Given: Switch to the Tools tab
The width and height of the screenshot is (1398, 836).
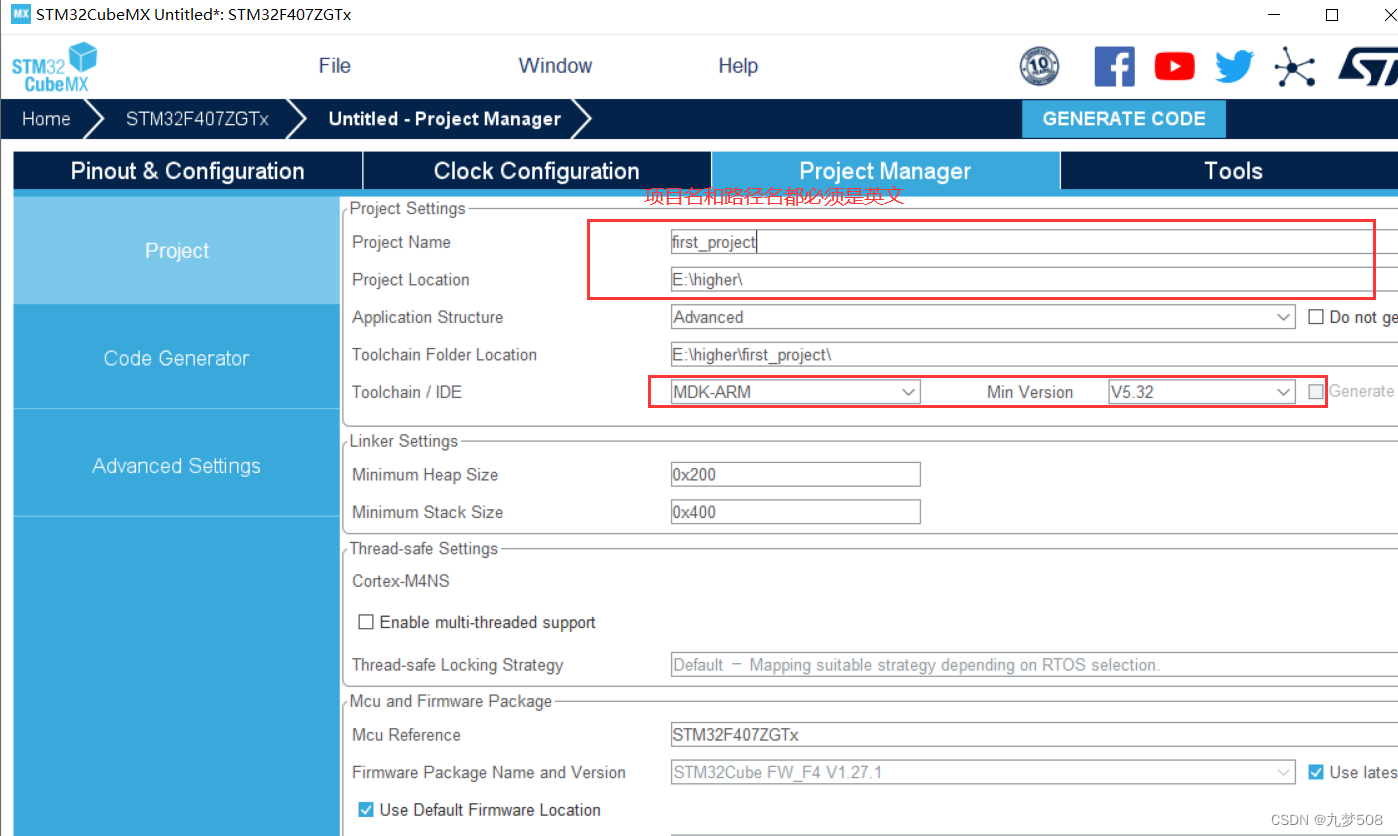Looking at the screenshot, I should (x=1230, y=171).
